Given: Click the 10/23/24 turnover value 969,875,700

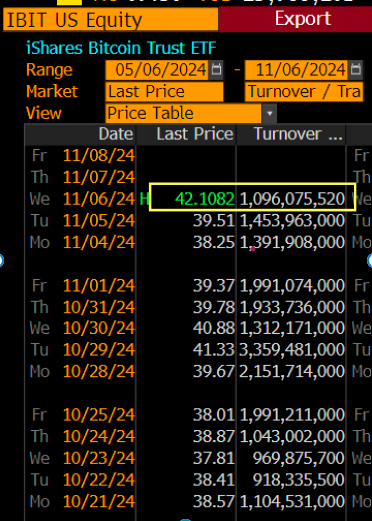Looking at the screenshot, I should (298, 458).
